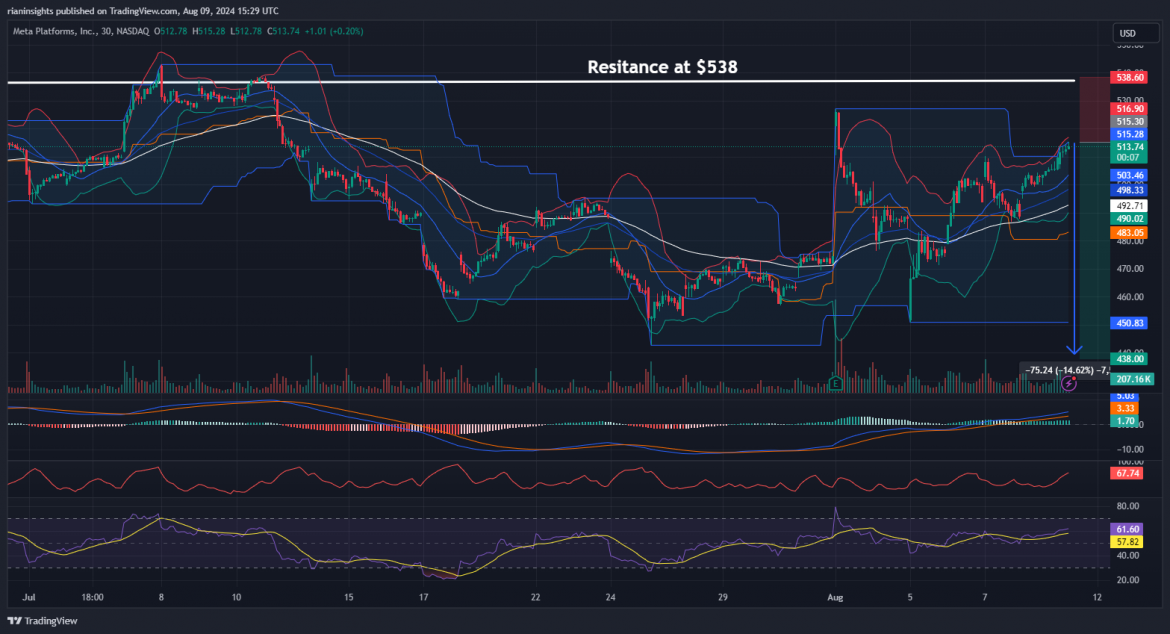Click the purple lightning bolt event icon
This screenshot has width=1170, height=634.
point(1069,382)
